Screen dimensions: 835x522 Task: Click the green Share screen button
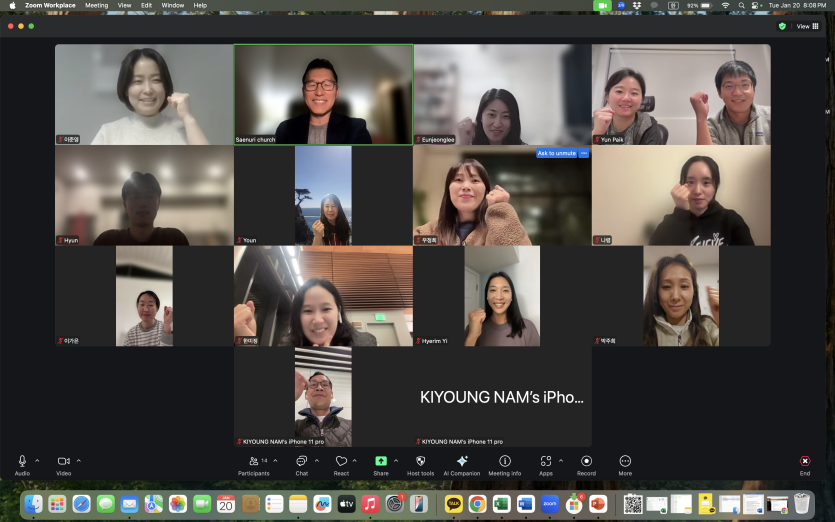(x=381, y=465)
